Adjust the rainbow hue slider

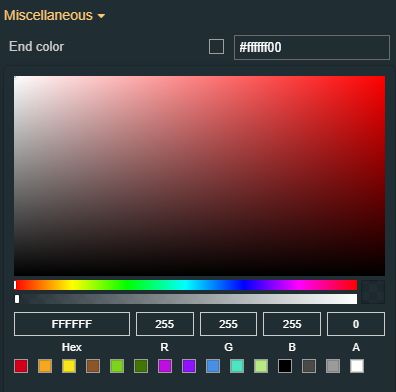tap(186, 285)
